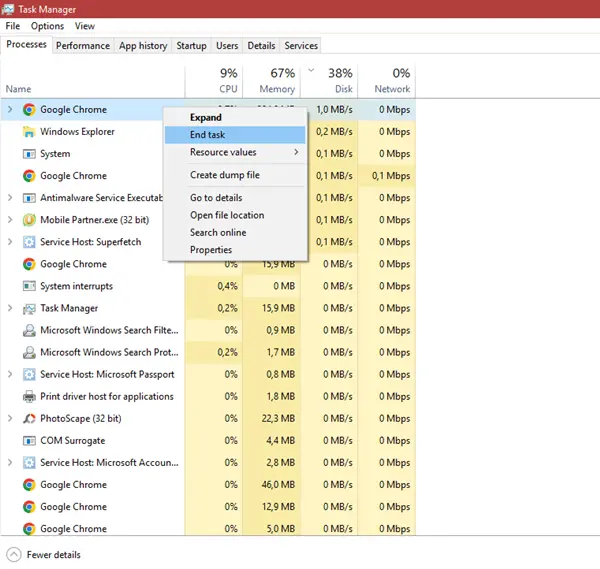Expand the Task Manager process group
Image resolution: width=600 pixels, height=569 pixels.
point(10,308)
